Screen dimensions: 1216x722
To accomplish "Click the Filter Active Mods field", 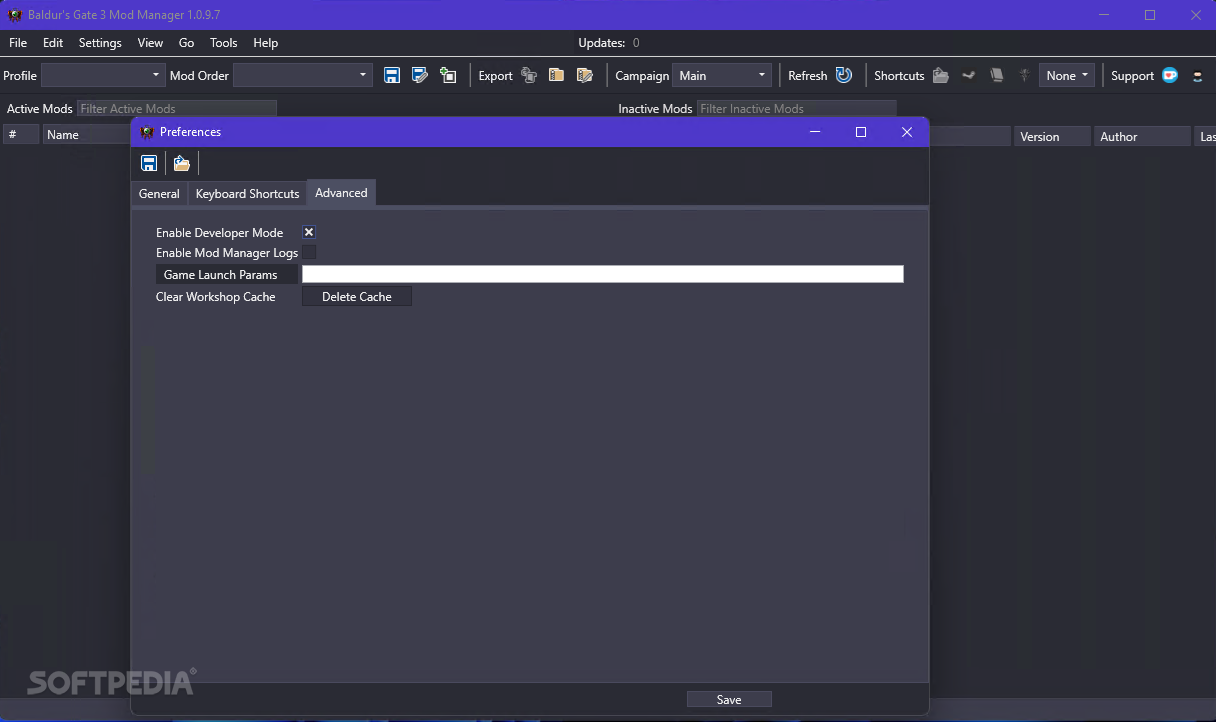I will (177, 109).
